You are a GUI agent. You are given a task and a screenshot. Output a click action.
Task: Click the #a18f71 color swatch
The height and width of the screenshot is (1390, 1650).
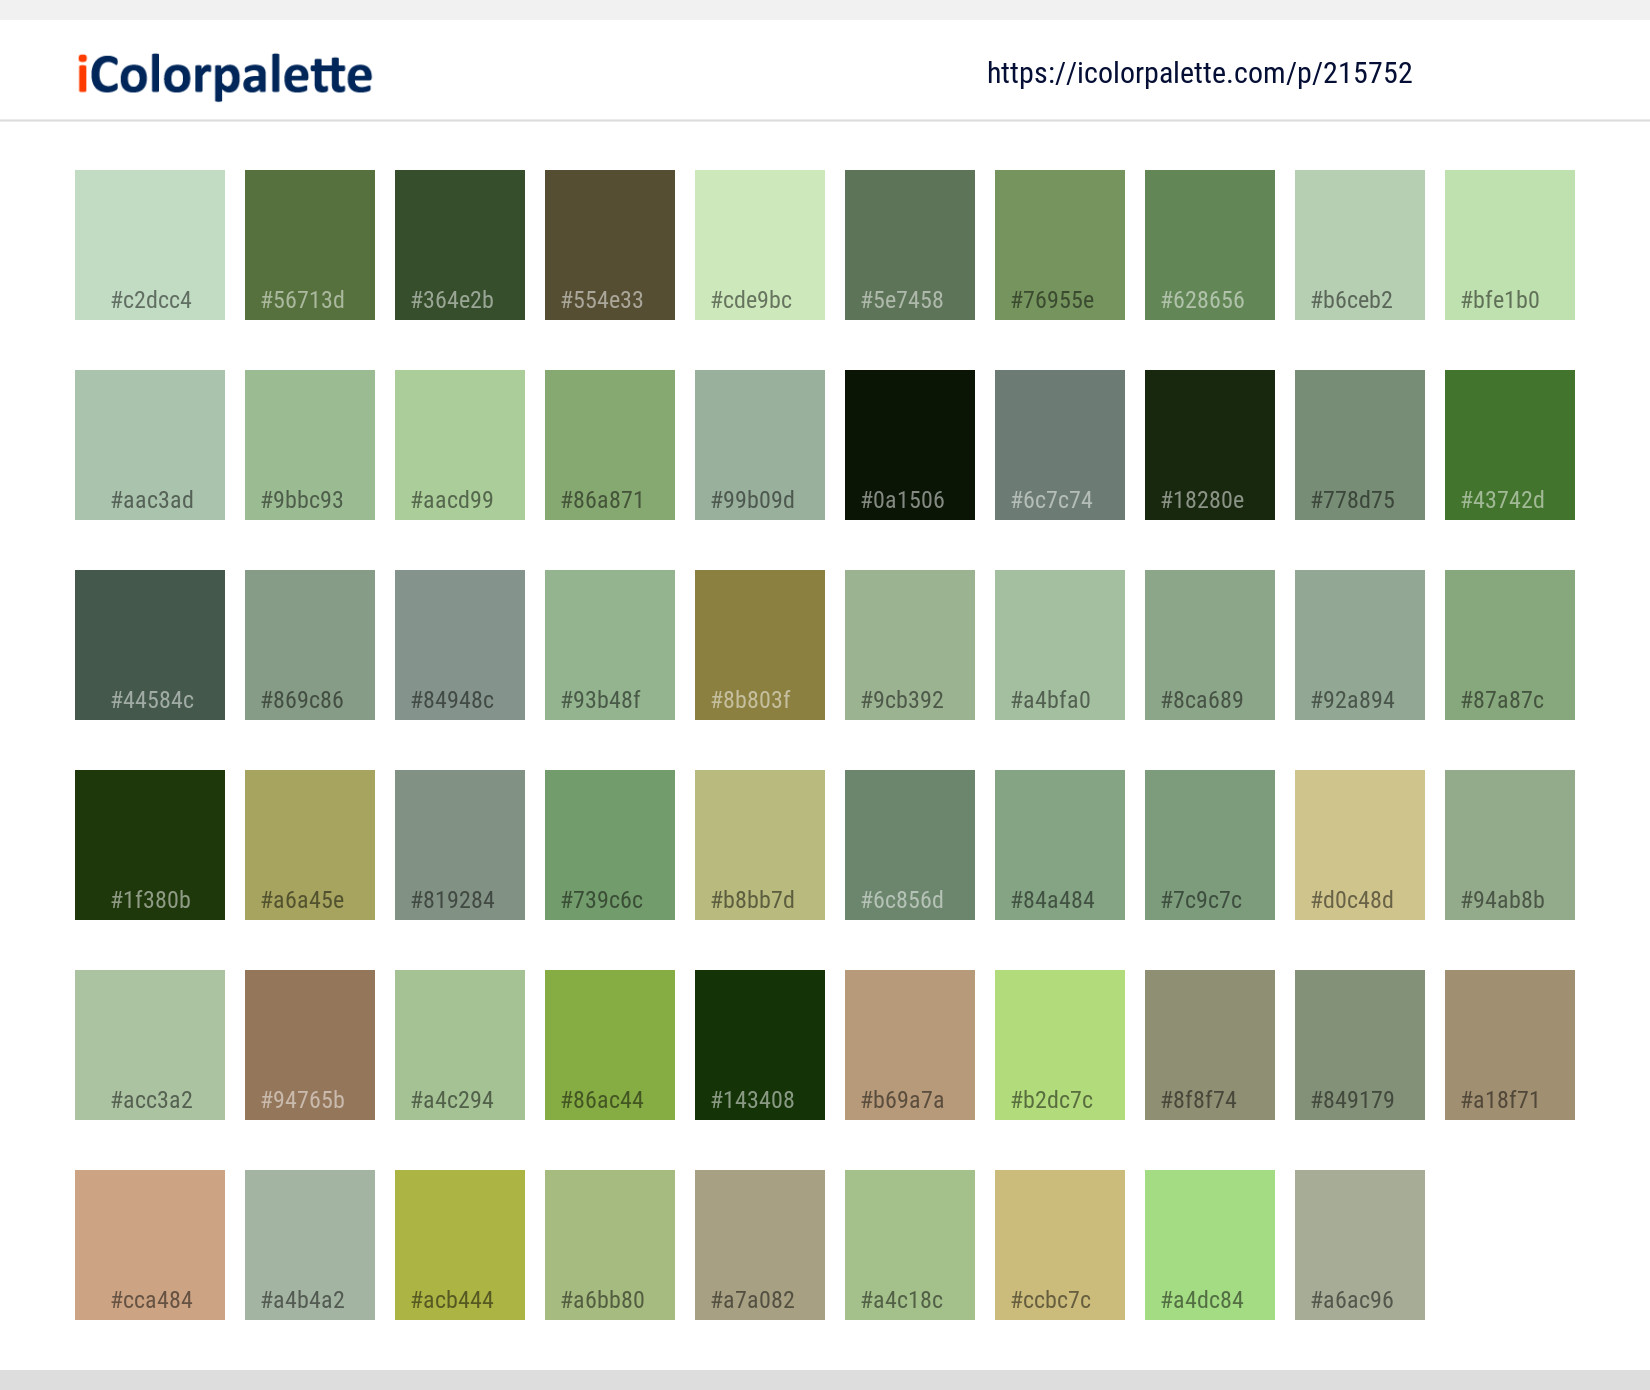pyautogui.click(x=1510, y=1045)
